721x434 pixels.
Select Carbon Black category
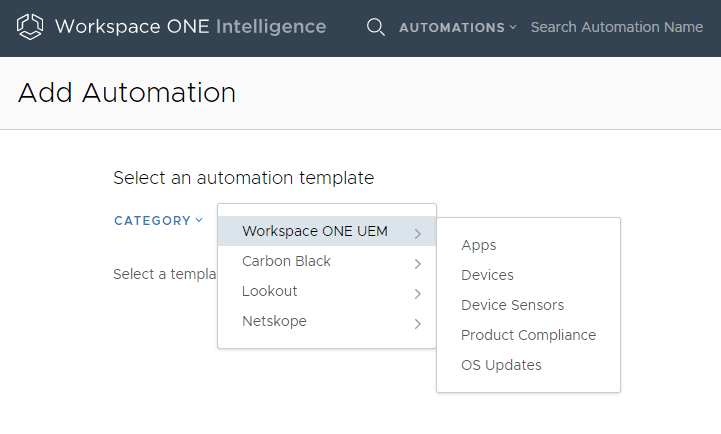click(327, 261)
